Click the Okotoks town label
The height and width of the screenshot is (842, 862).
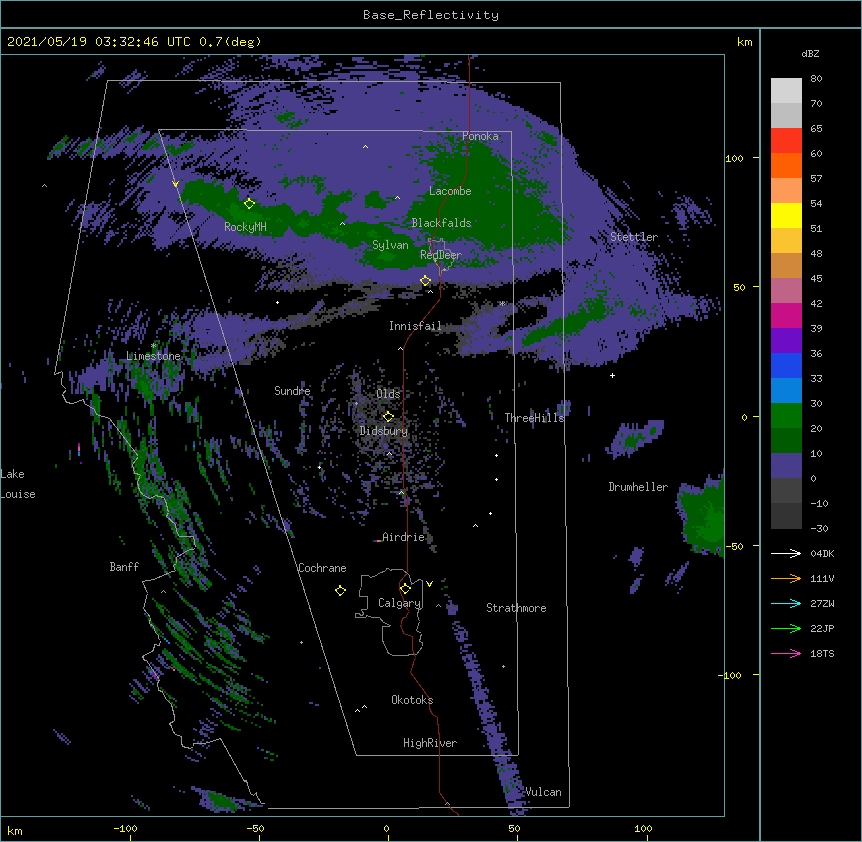[412, 700]
